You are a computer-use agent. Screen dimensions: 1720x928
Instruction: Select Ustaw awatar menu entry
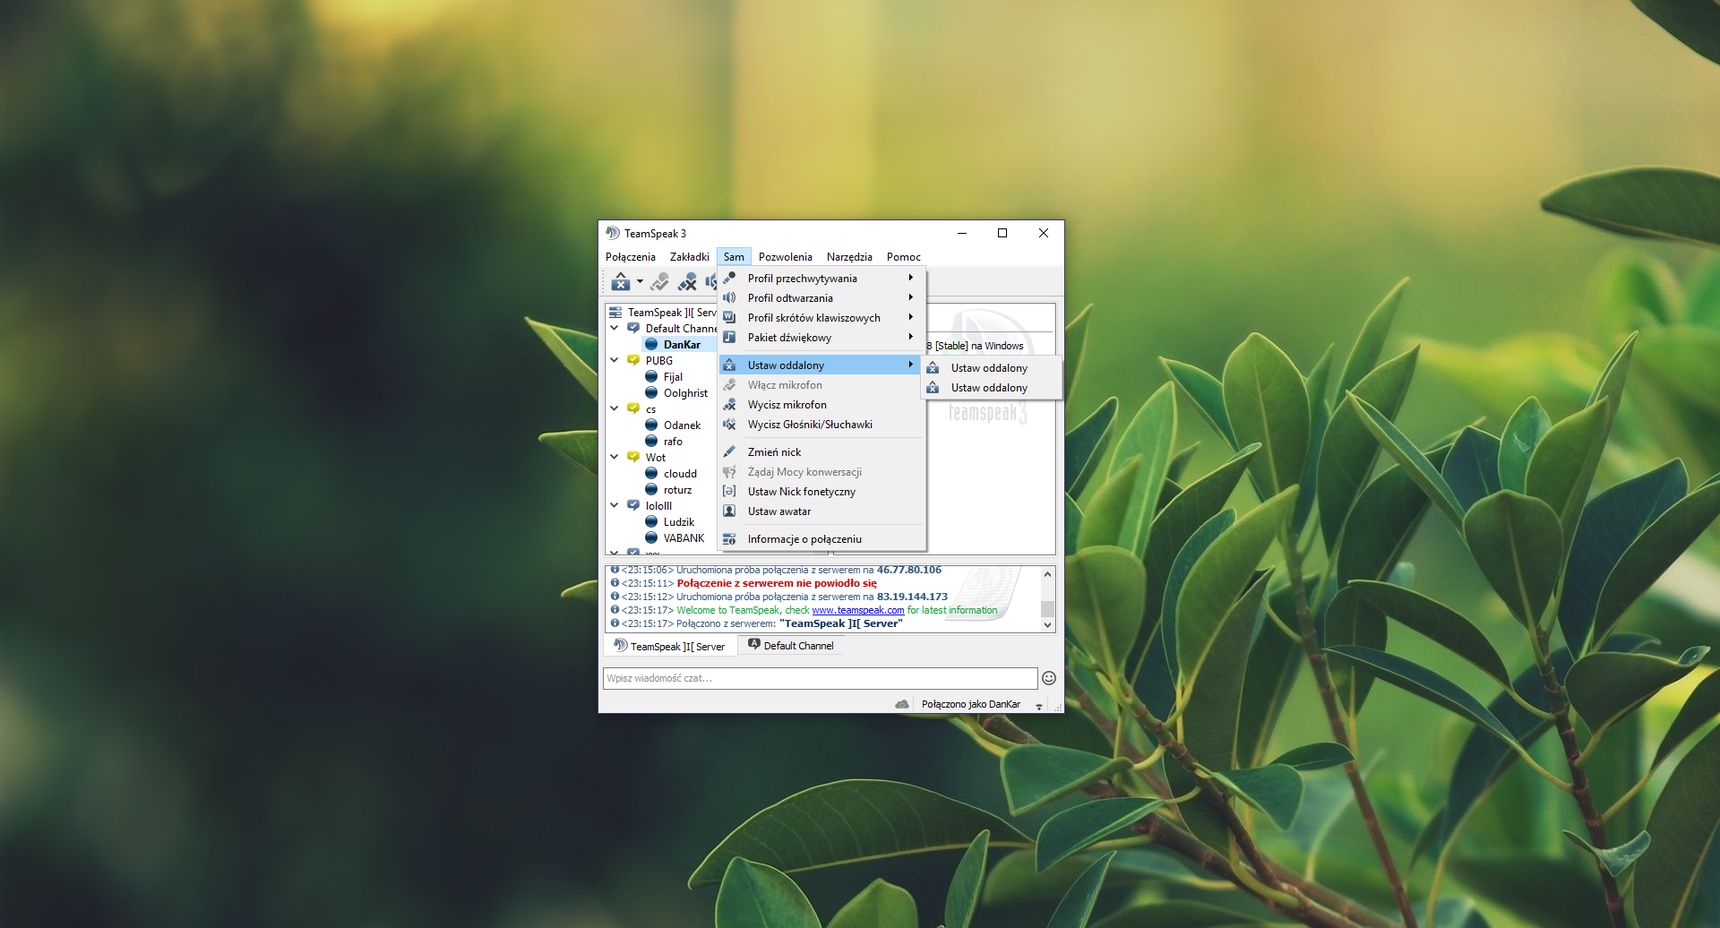click(821, 512)
